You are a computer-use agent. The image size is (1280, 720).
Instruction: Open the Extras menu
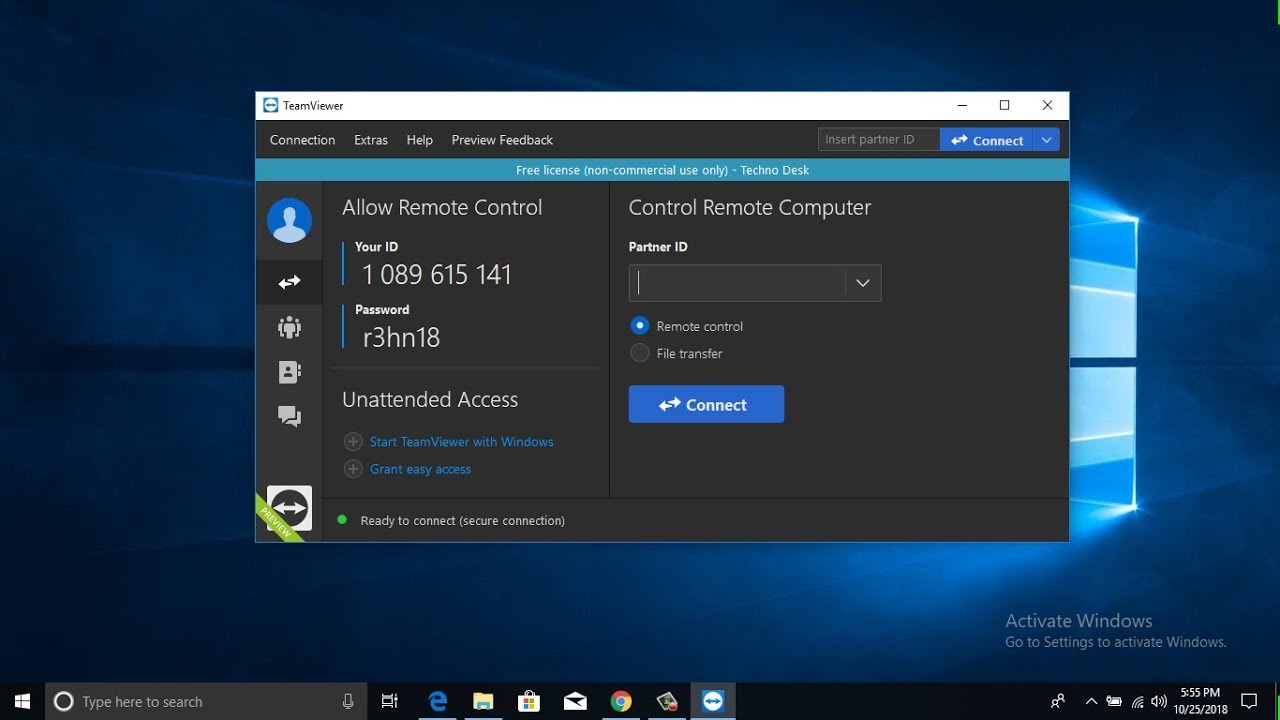371,140
